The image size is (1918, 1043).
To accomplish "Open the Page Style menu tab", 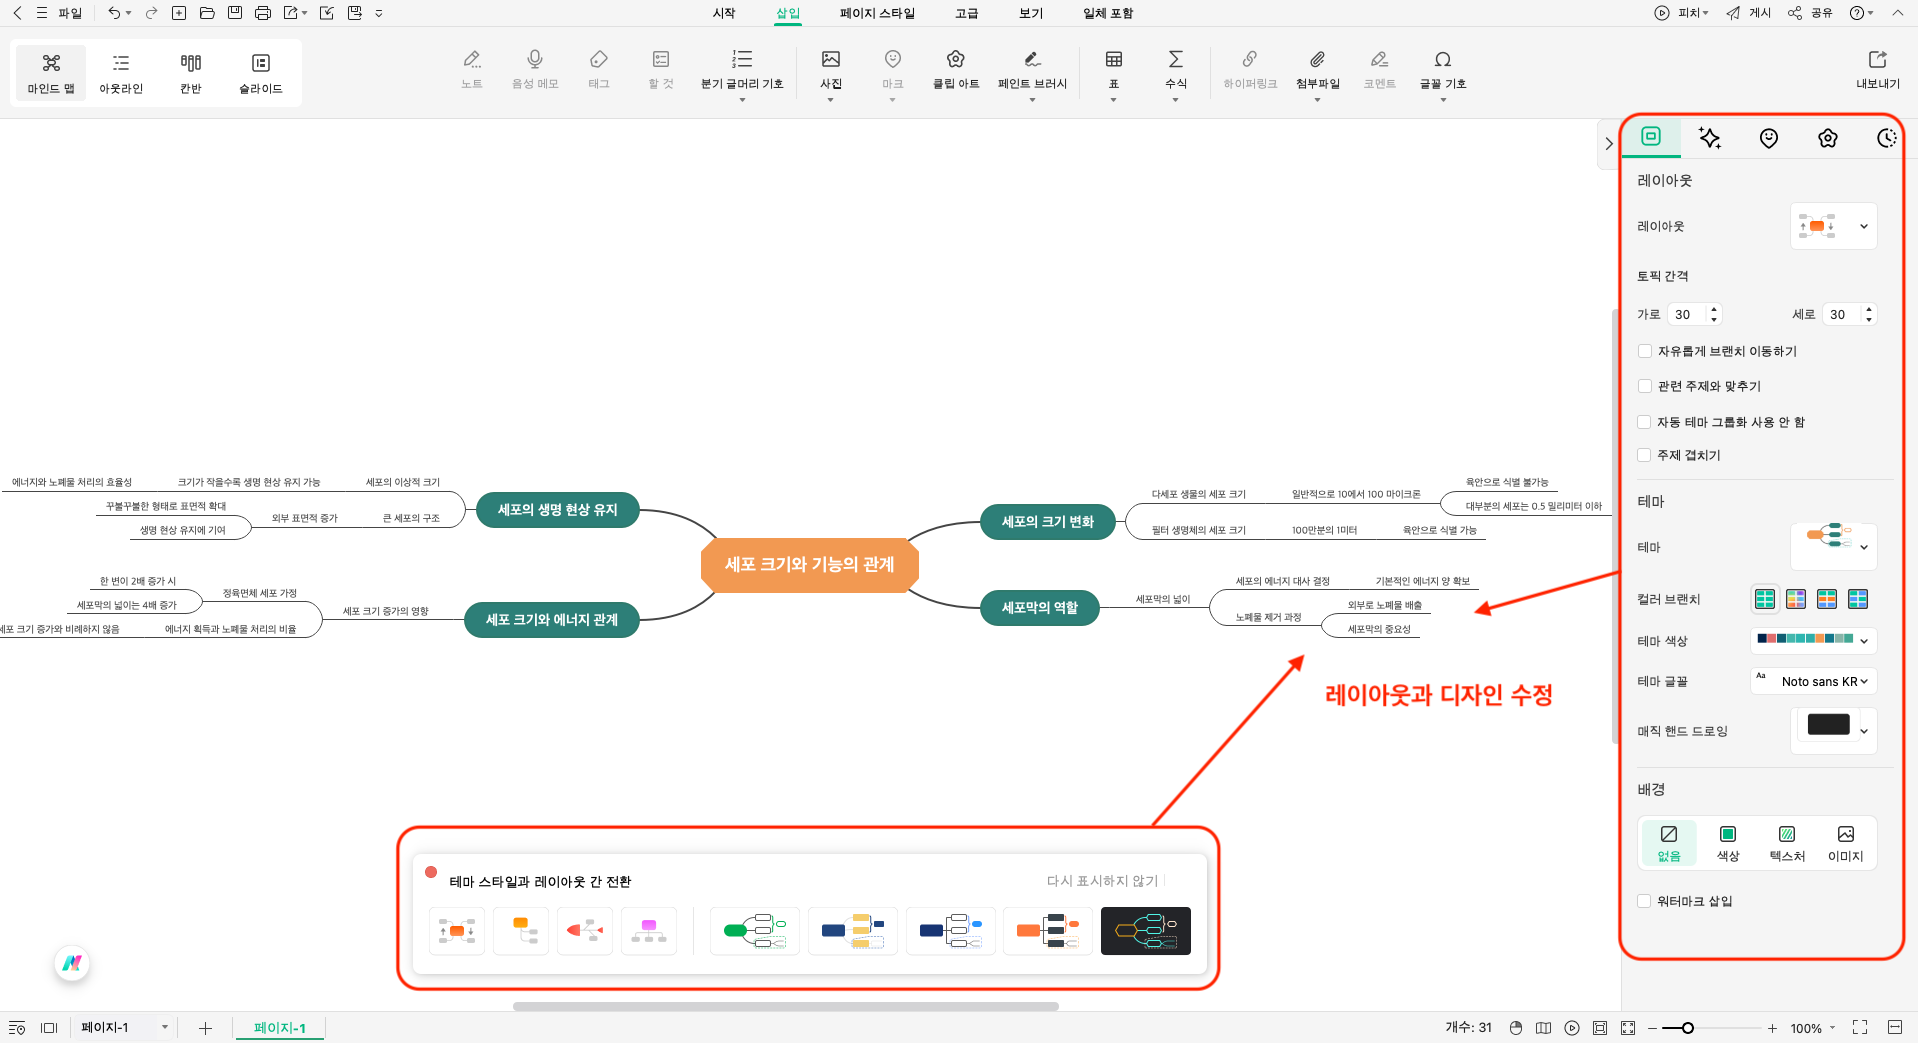I will click(877, 13).
